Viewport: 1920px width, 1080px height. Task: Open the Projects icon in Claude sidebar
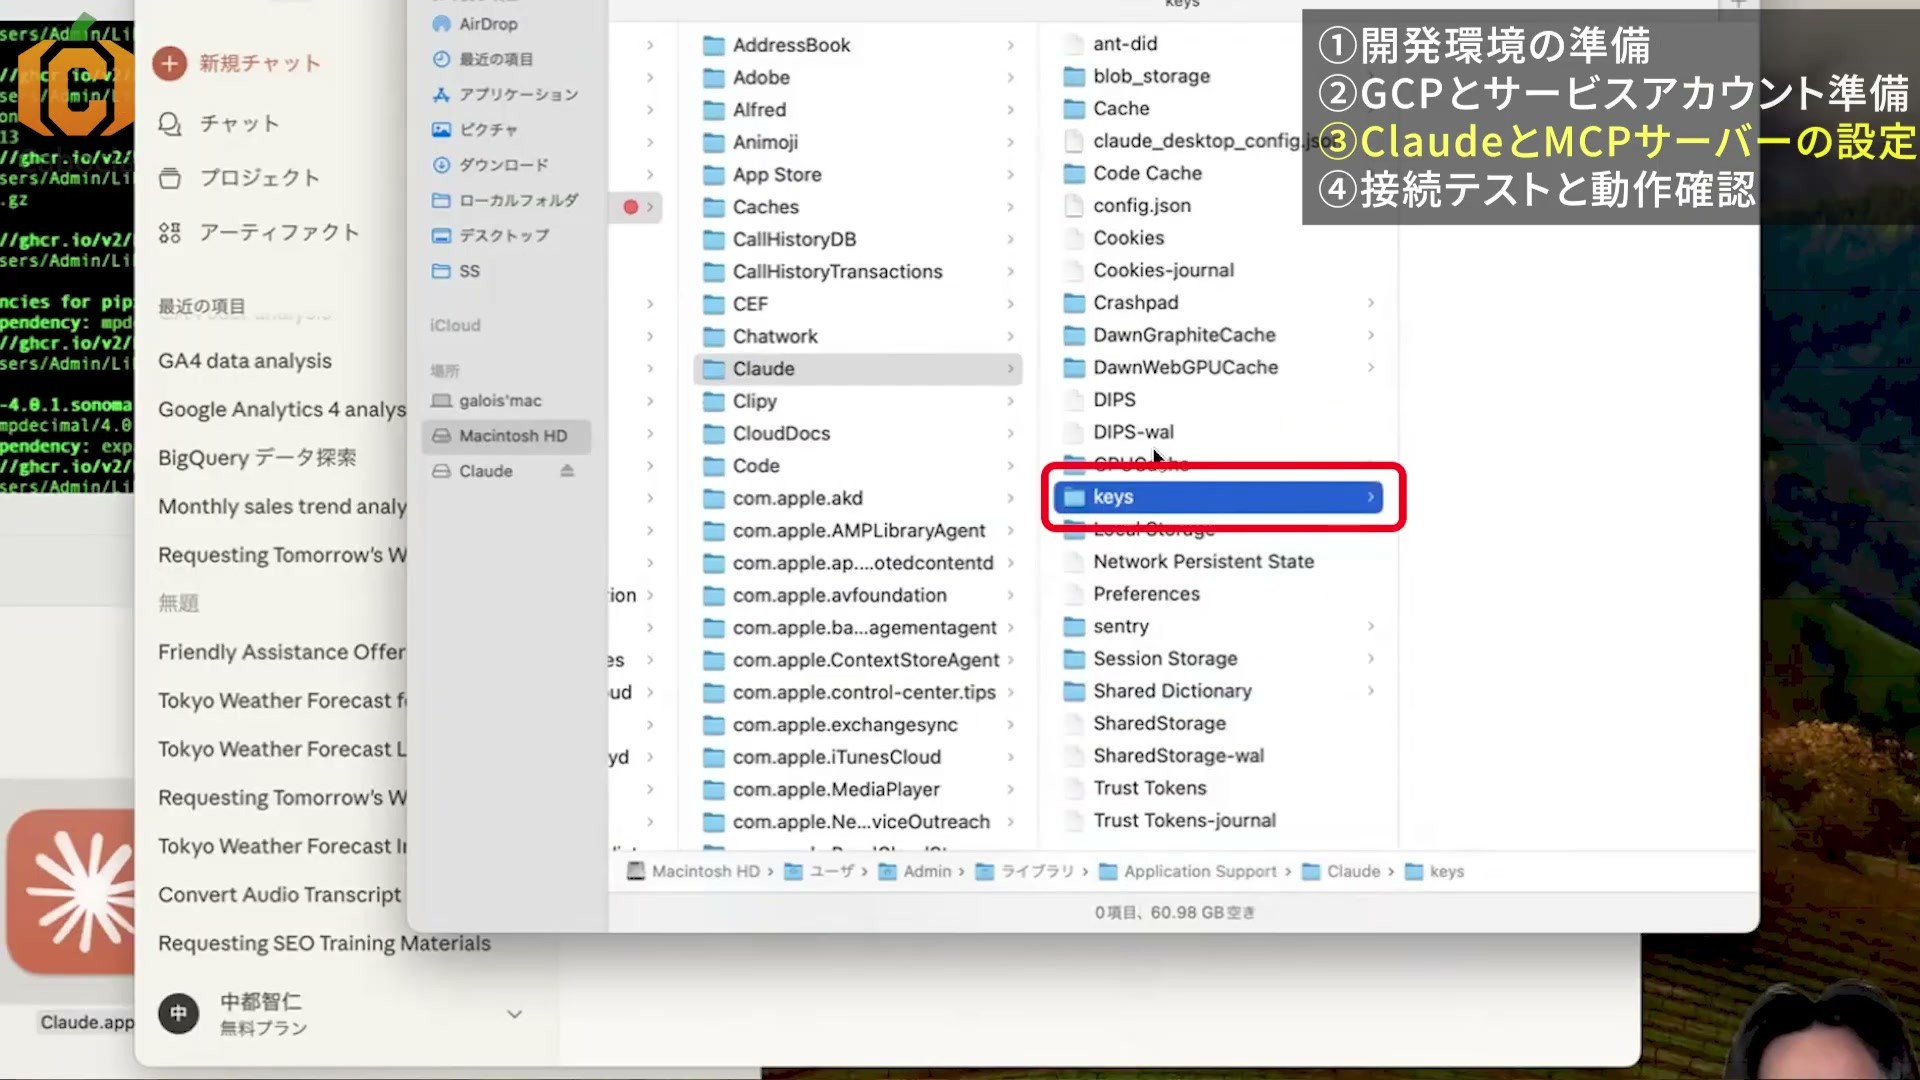pyautogui.click(x=170, y=178)
